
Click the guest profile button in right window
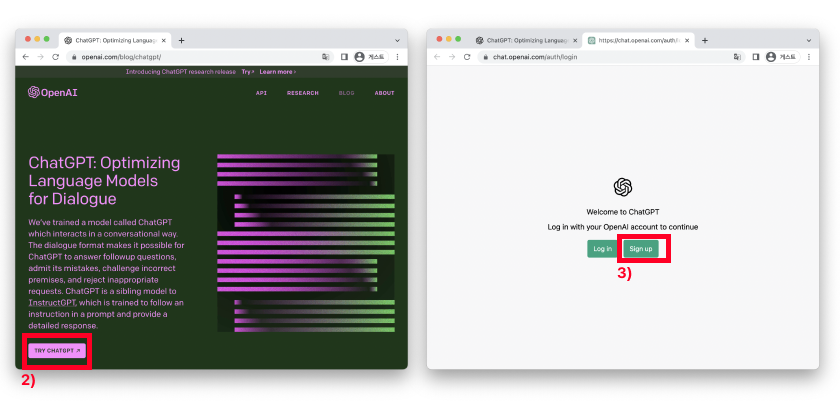tap(782, 57)
